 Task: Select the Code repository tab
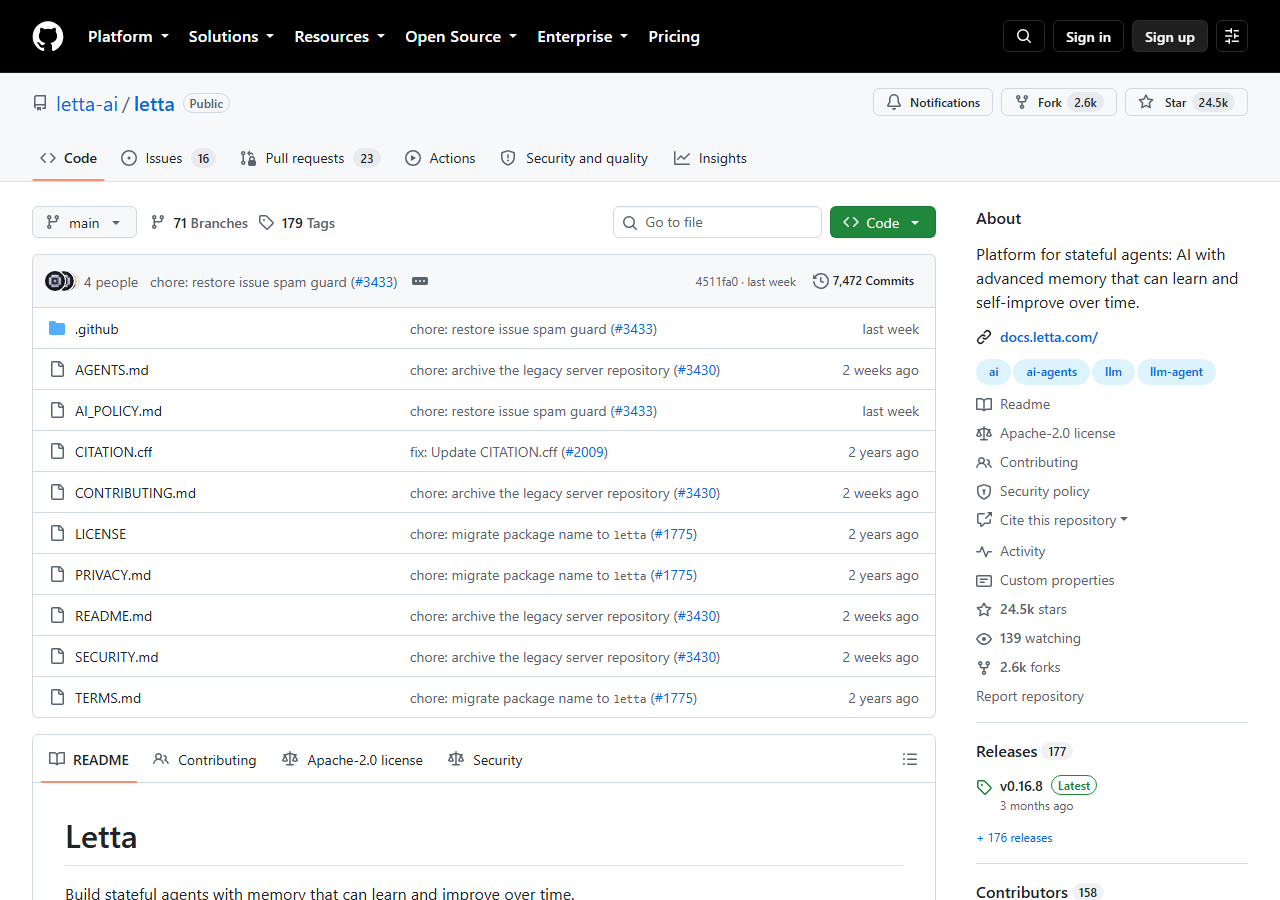(x=68, y=158)
